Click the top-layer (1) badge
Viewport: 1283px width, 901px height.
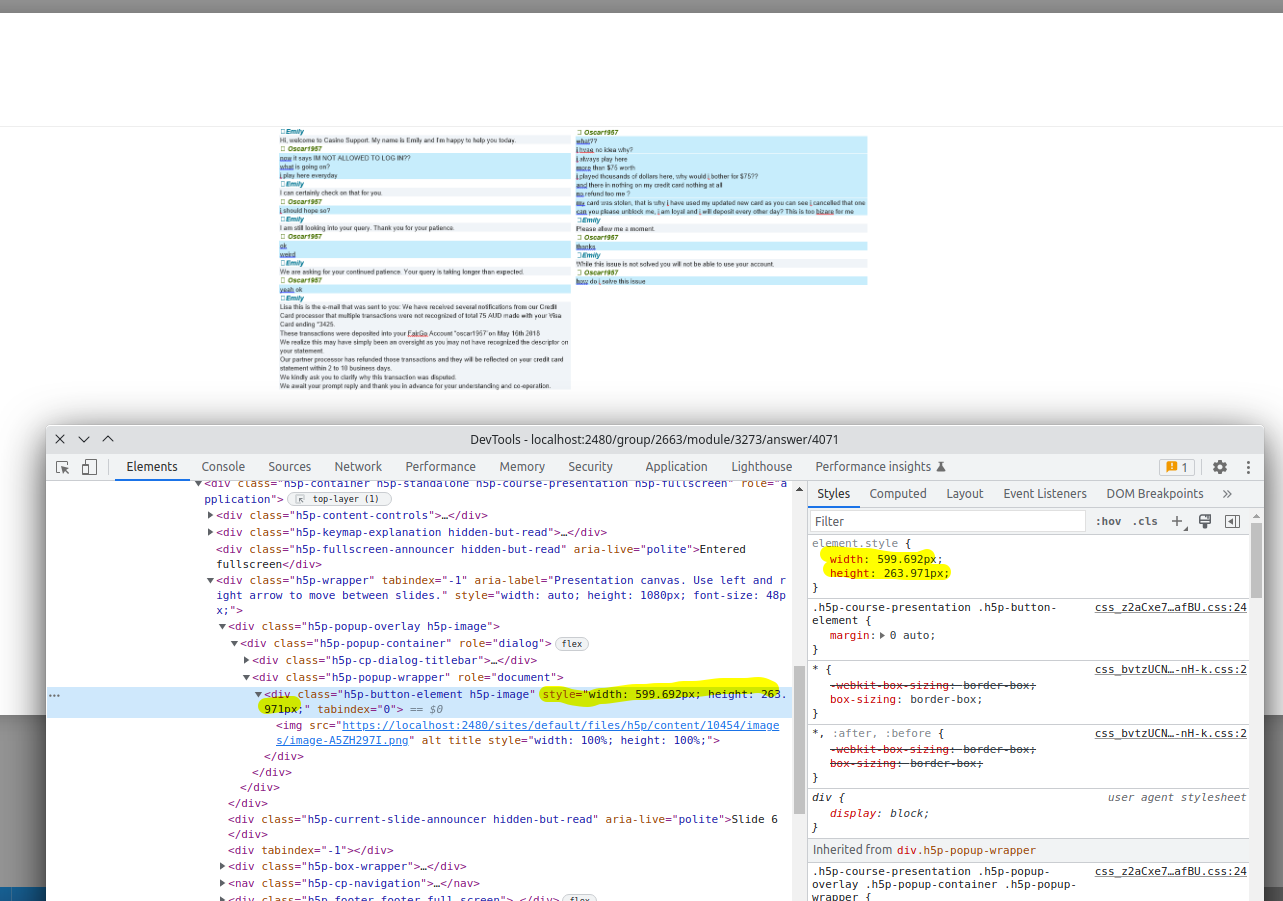point(340,498)
